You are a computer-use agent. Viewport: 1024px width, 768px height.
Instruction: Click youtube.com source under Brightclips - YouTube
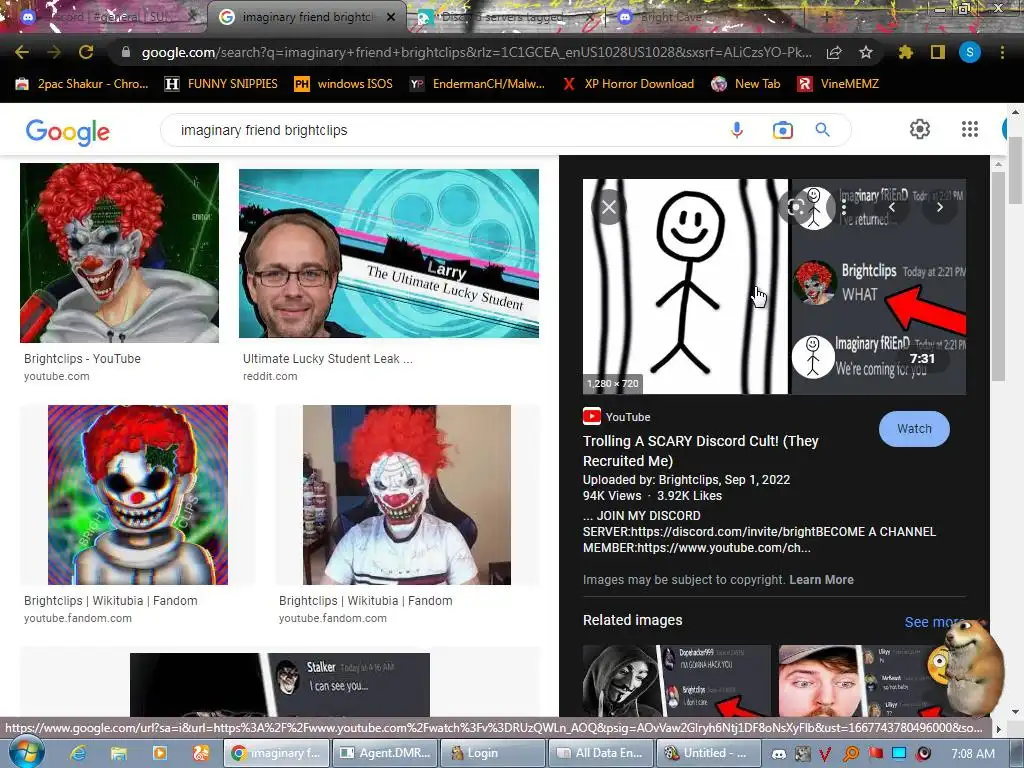coord(57,376)
